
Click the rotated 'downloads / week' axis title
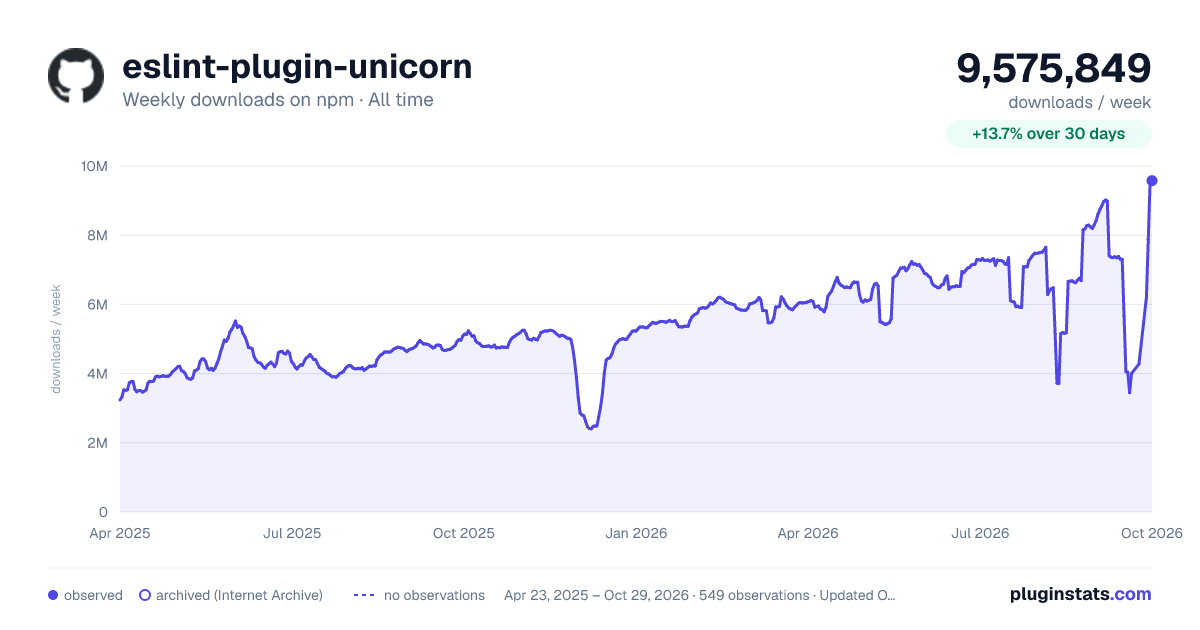pyautogui.click(x=57, y=339)
